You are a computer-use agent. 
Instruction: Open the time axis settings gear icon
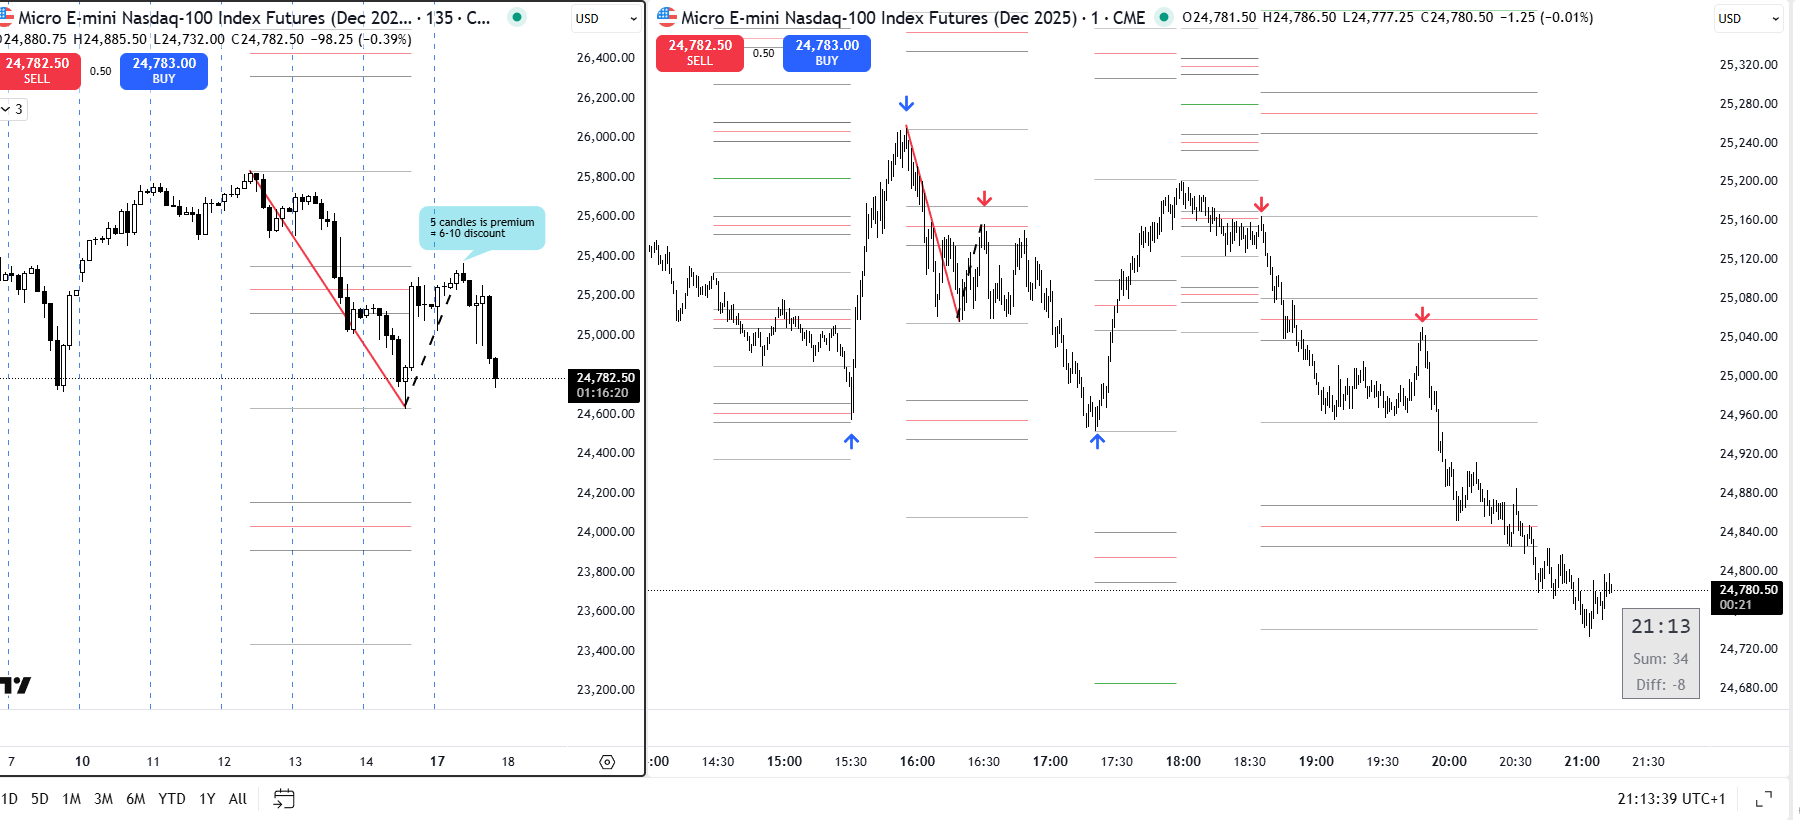pos(607,762)
